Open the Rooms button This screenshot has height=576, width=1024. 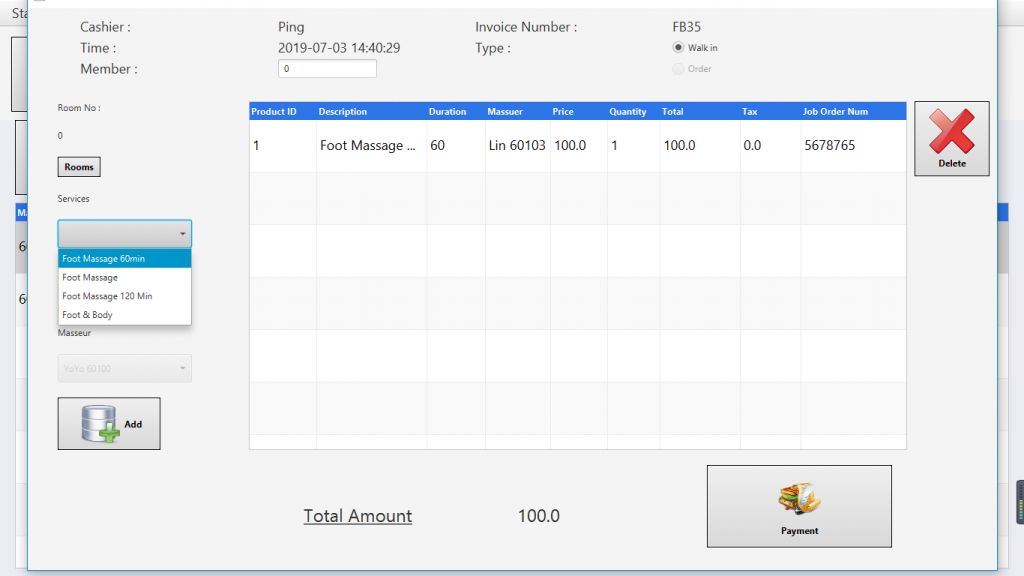coord(79,167)
